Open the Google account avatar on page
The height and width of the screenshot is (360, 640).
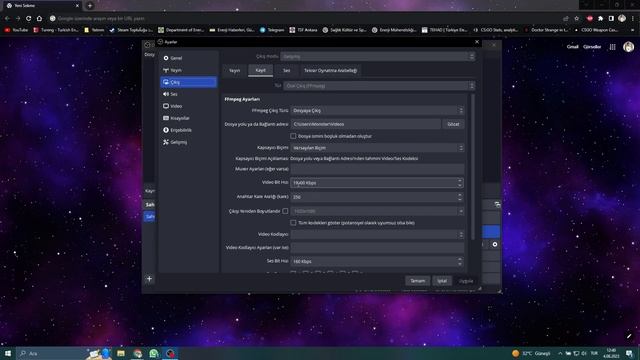coord(628,47)
